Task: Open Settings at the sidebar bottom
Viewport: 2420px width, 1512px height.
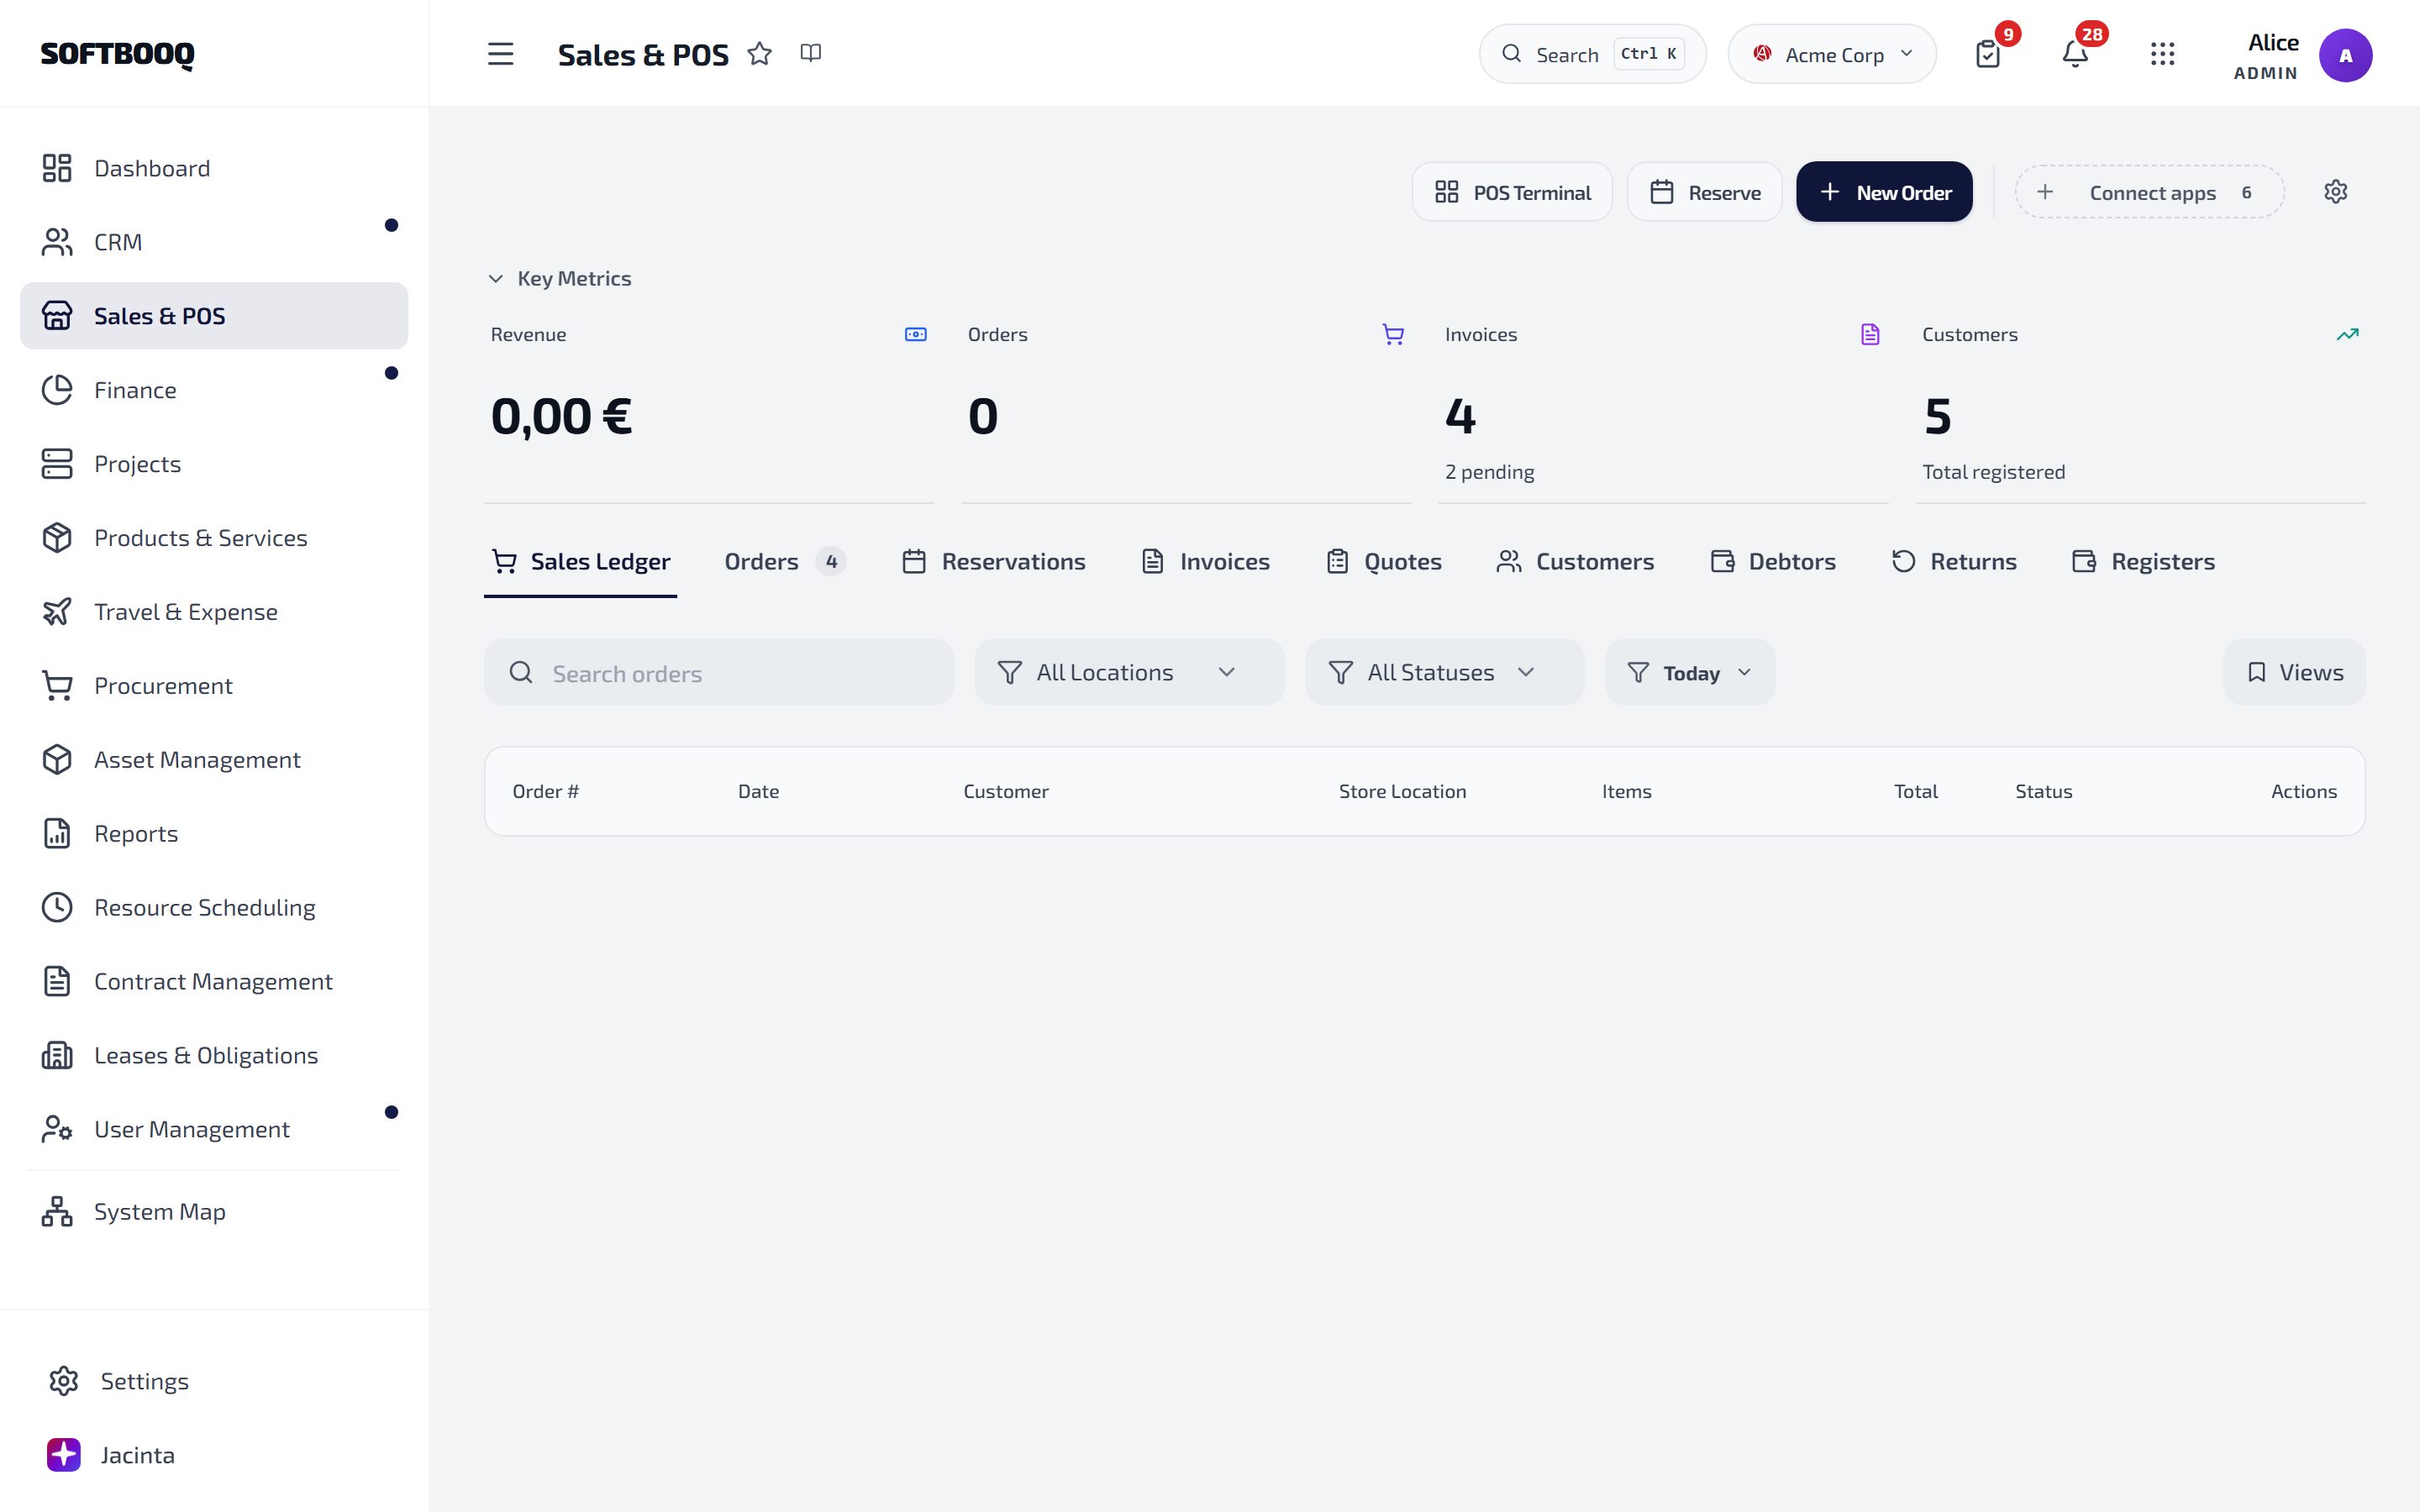Action: pos(214,1381)
